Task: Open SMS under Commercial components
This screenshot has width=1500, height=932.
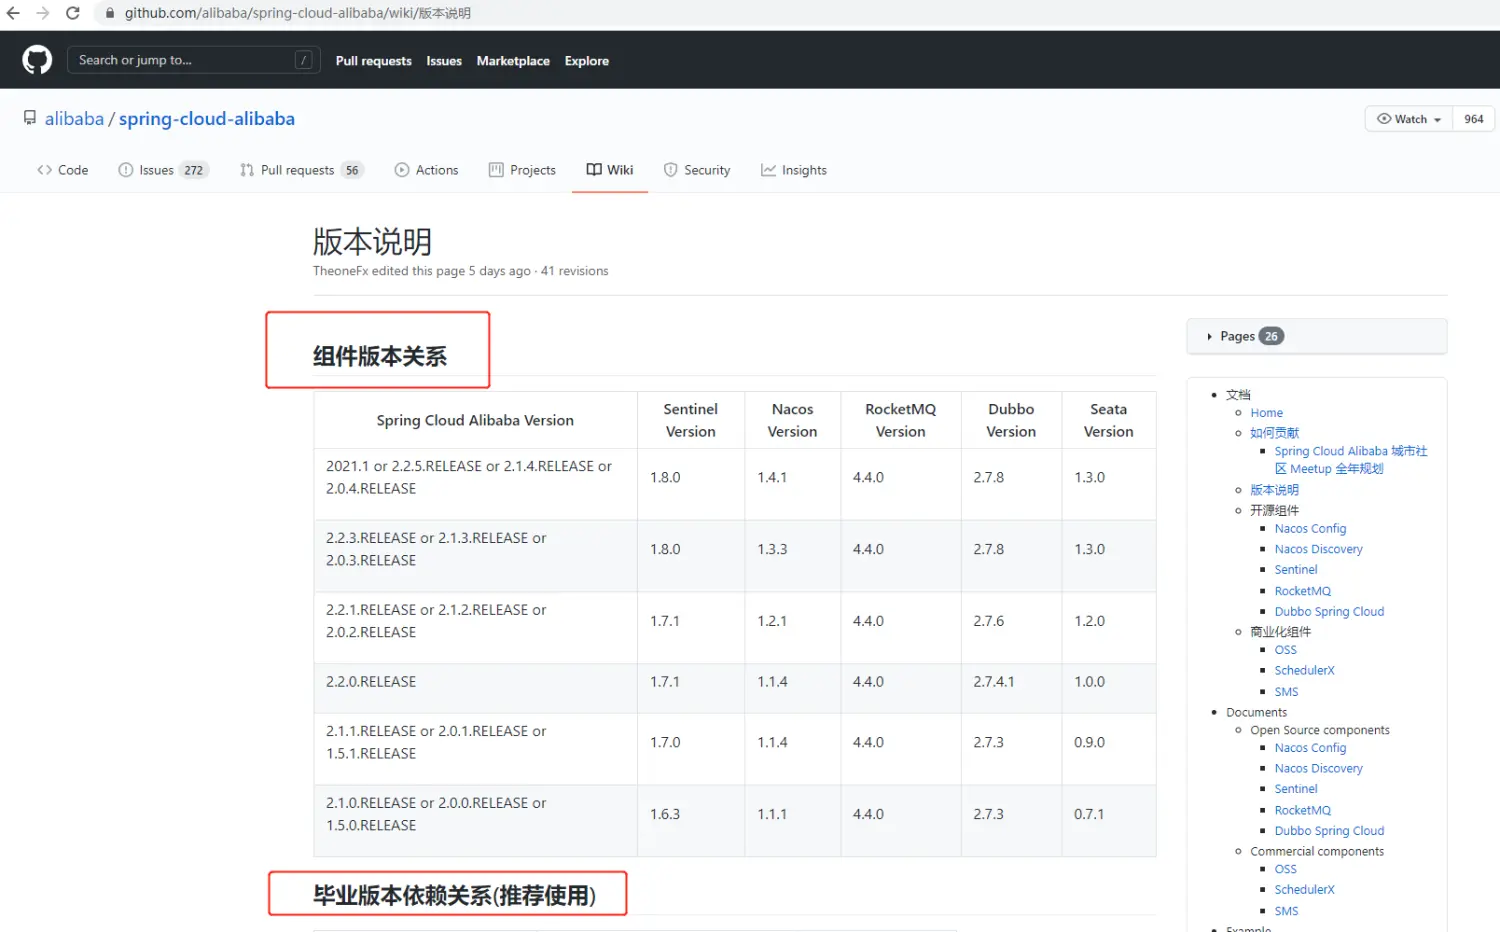Action: 1286,911
